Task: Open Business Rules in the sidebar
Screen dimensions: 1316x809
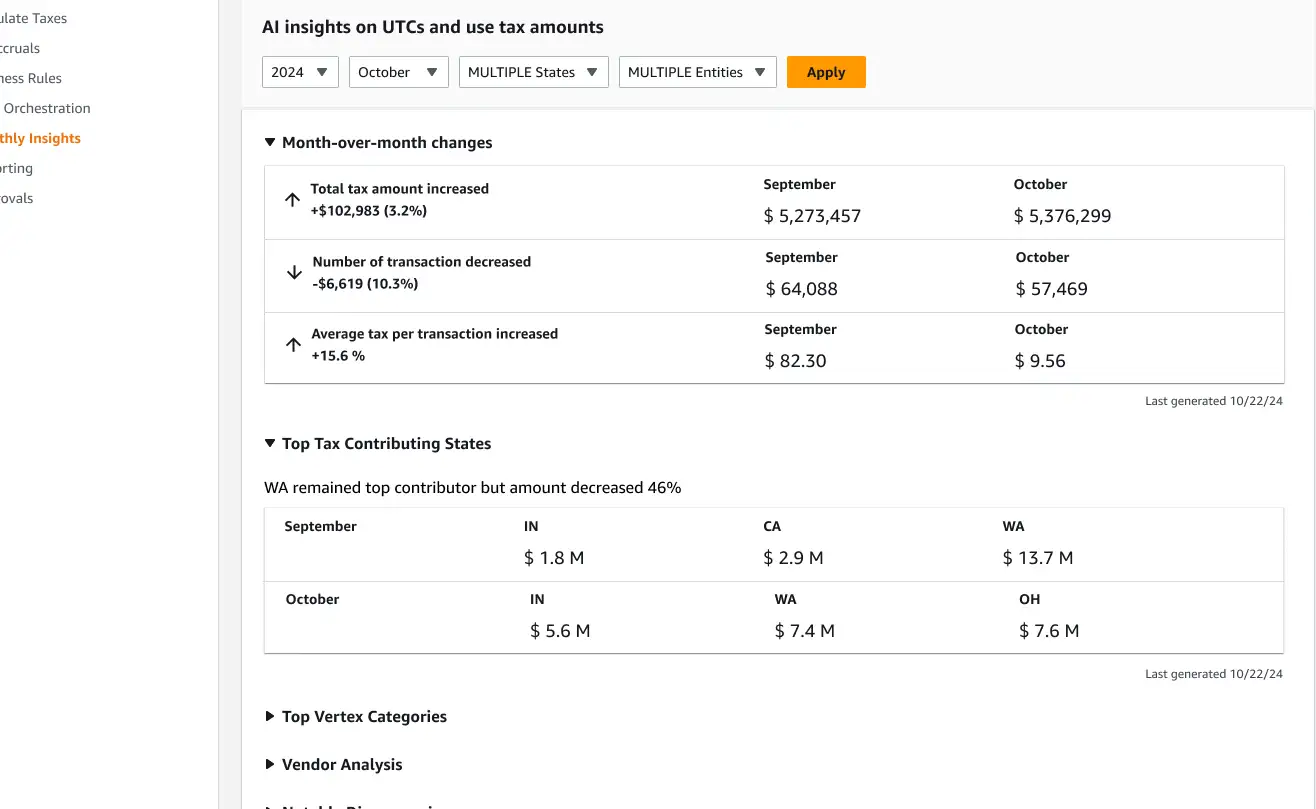Action: [31, 78]
